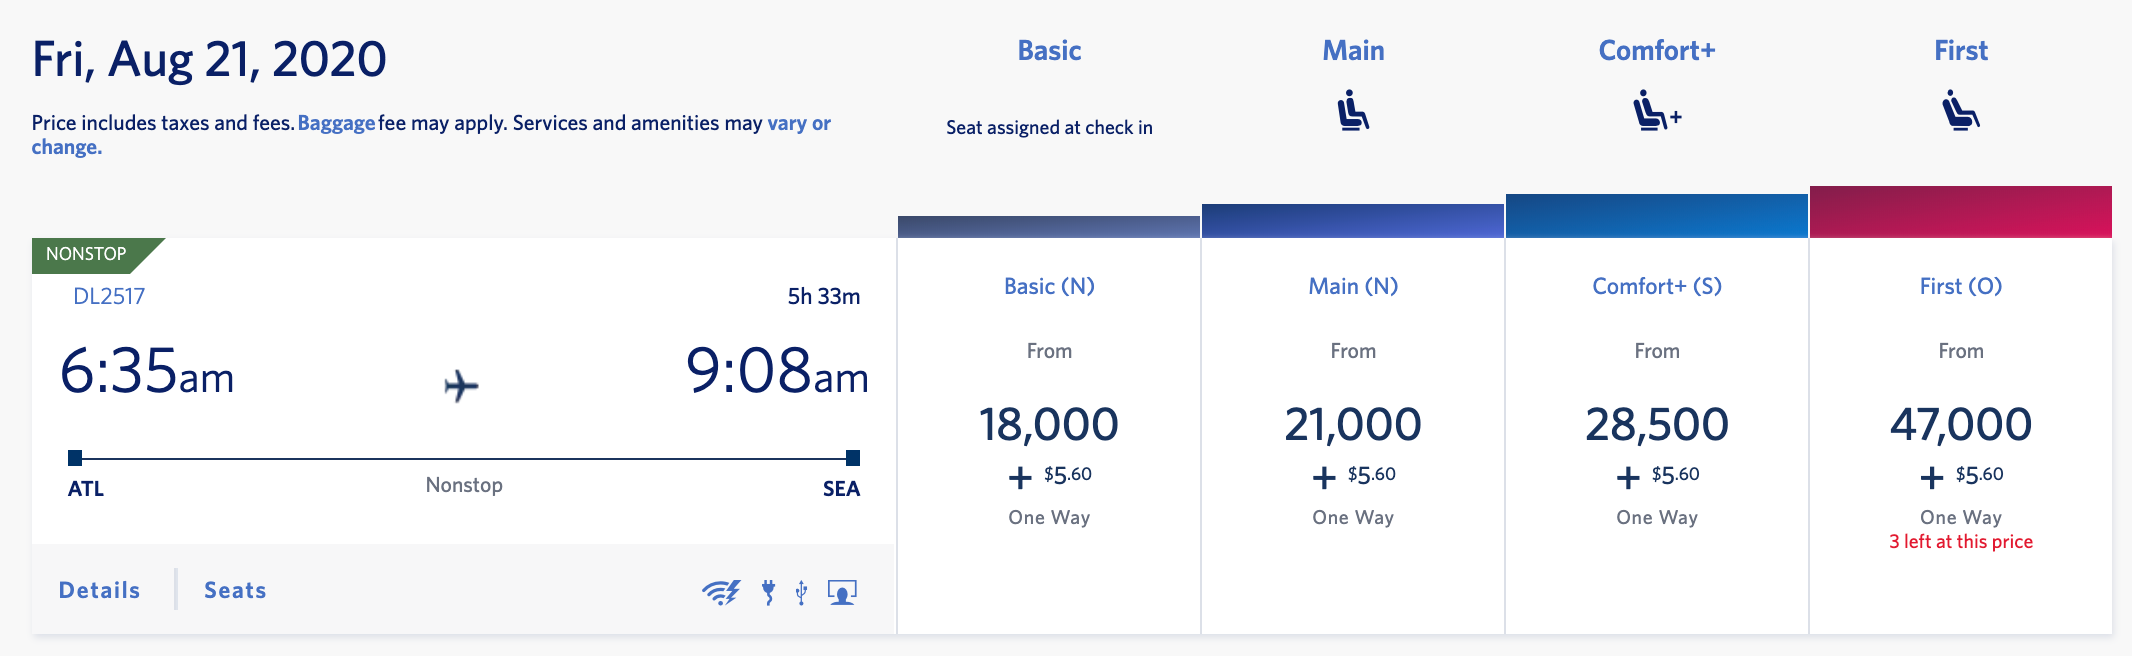This screenshot has height=656, width=2132.
Task: Click the Wi-Fi amenity icon
Action: pos(720,592)
